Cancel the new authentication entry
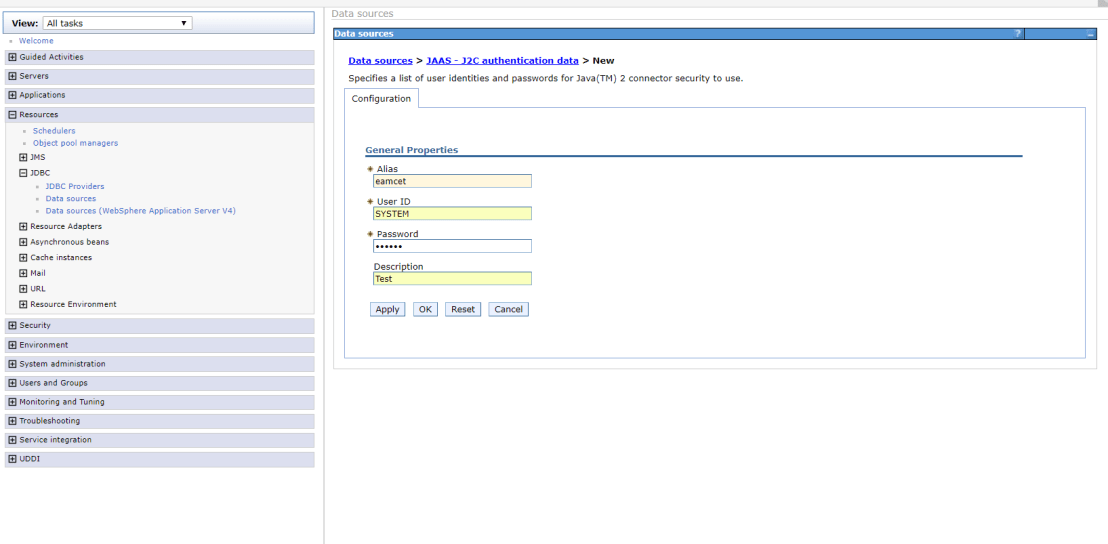The image size is (1108, 544). (508, 310)
